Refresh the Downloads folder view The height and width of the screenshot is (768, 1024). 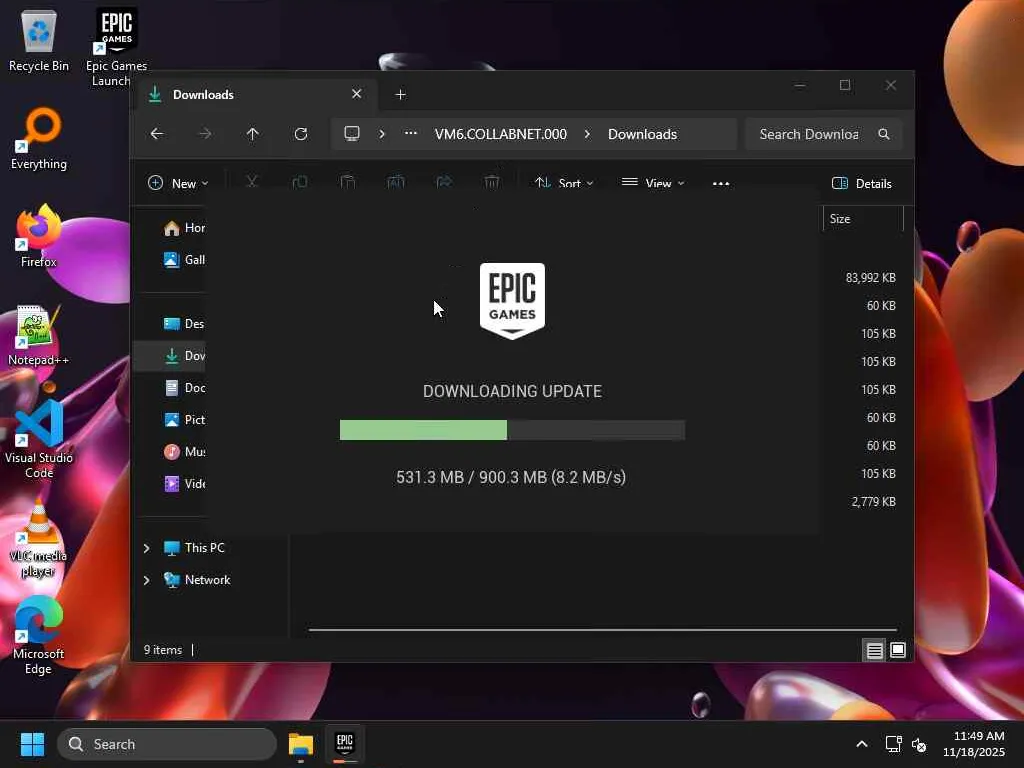(300, 134)
